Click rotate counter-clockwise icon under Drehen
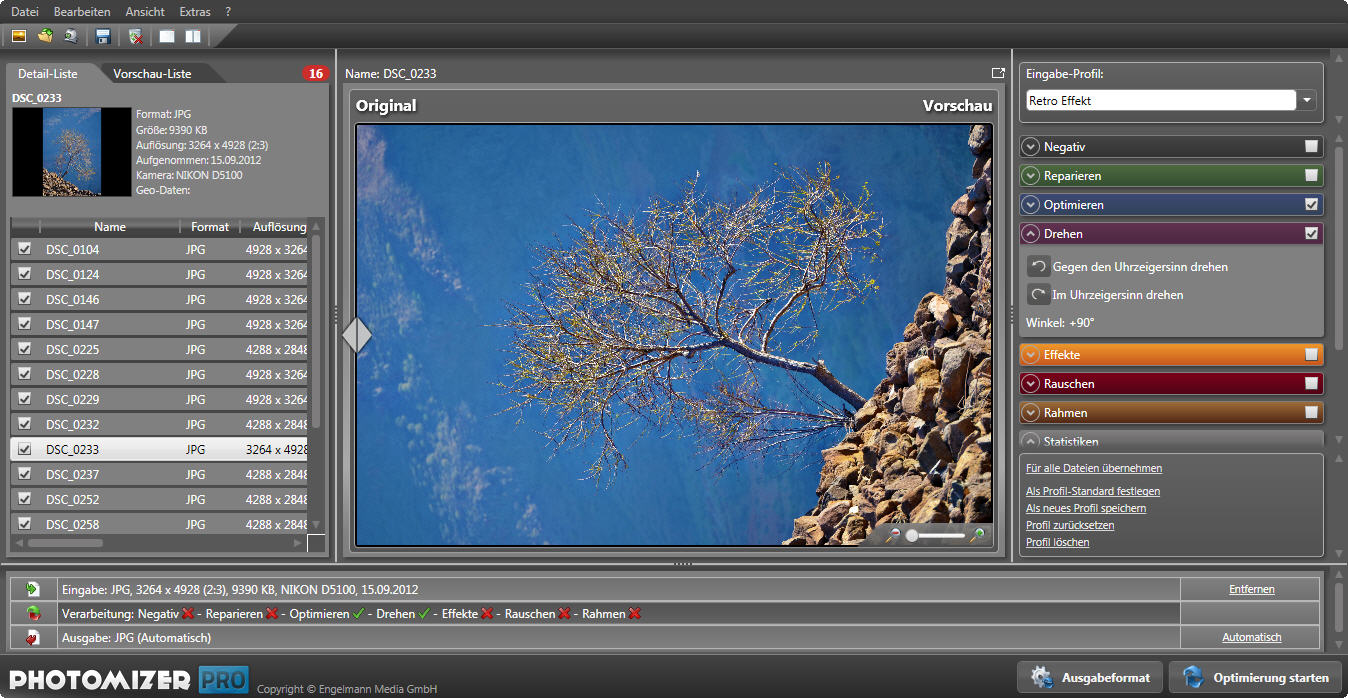This screenshot has width=1348, height=698. 1039,267
